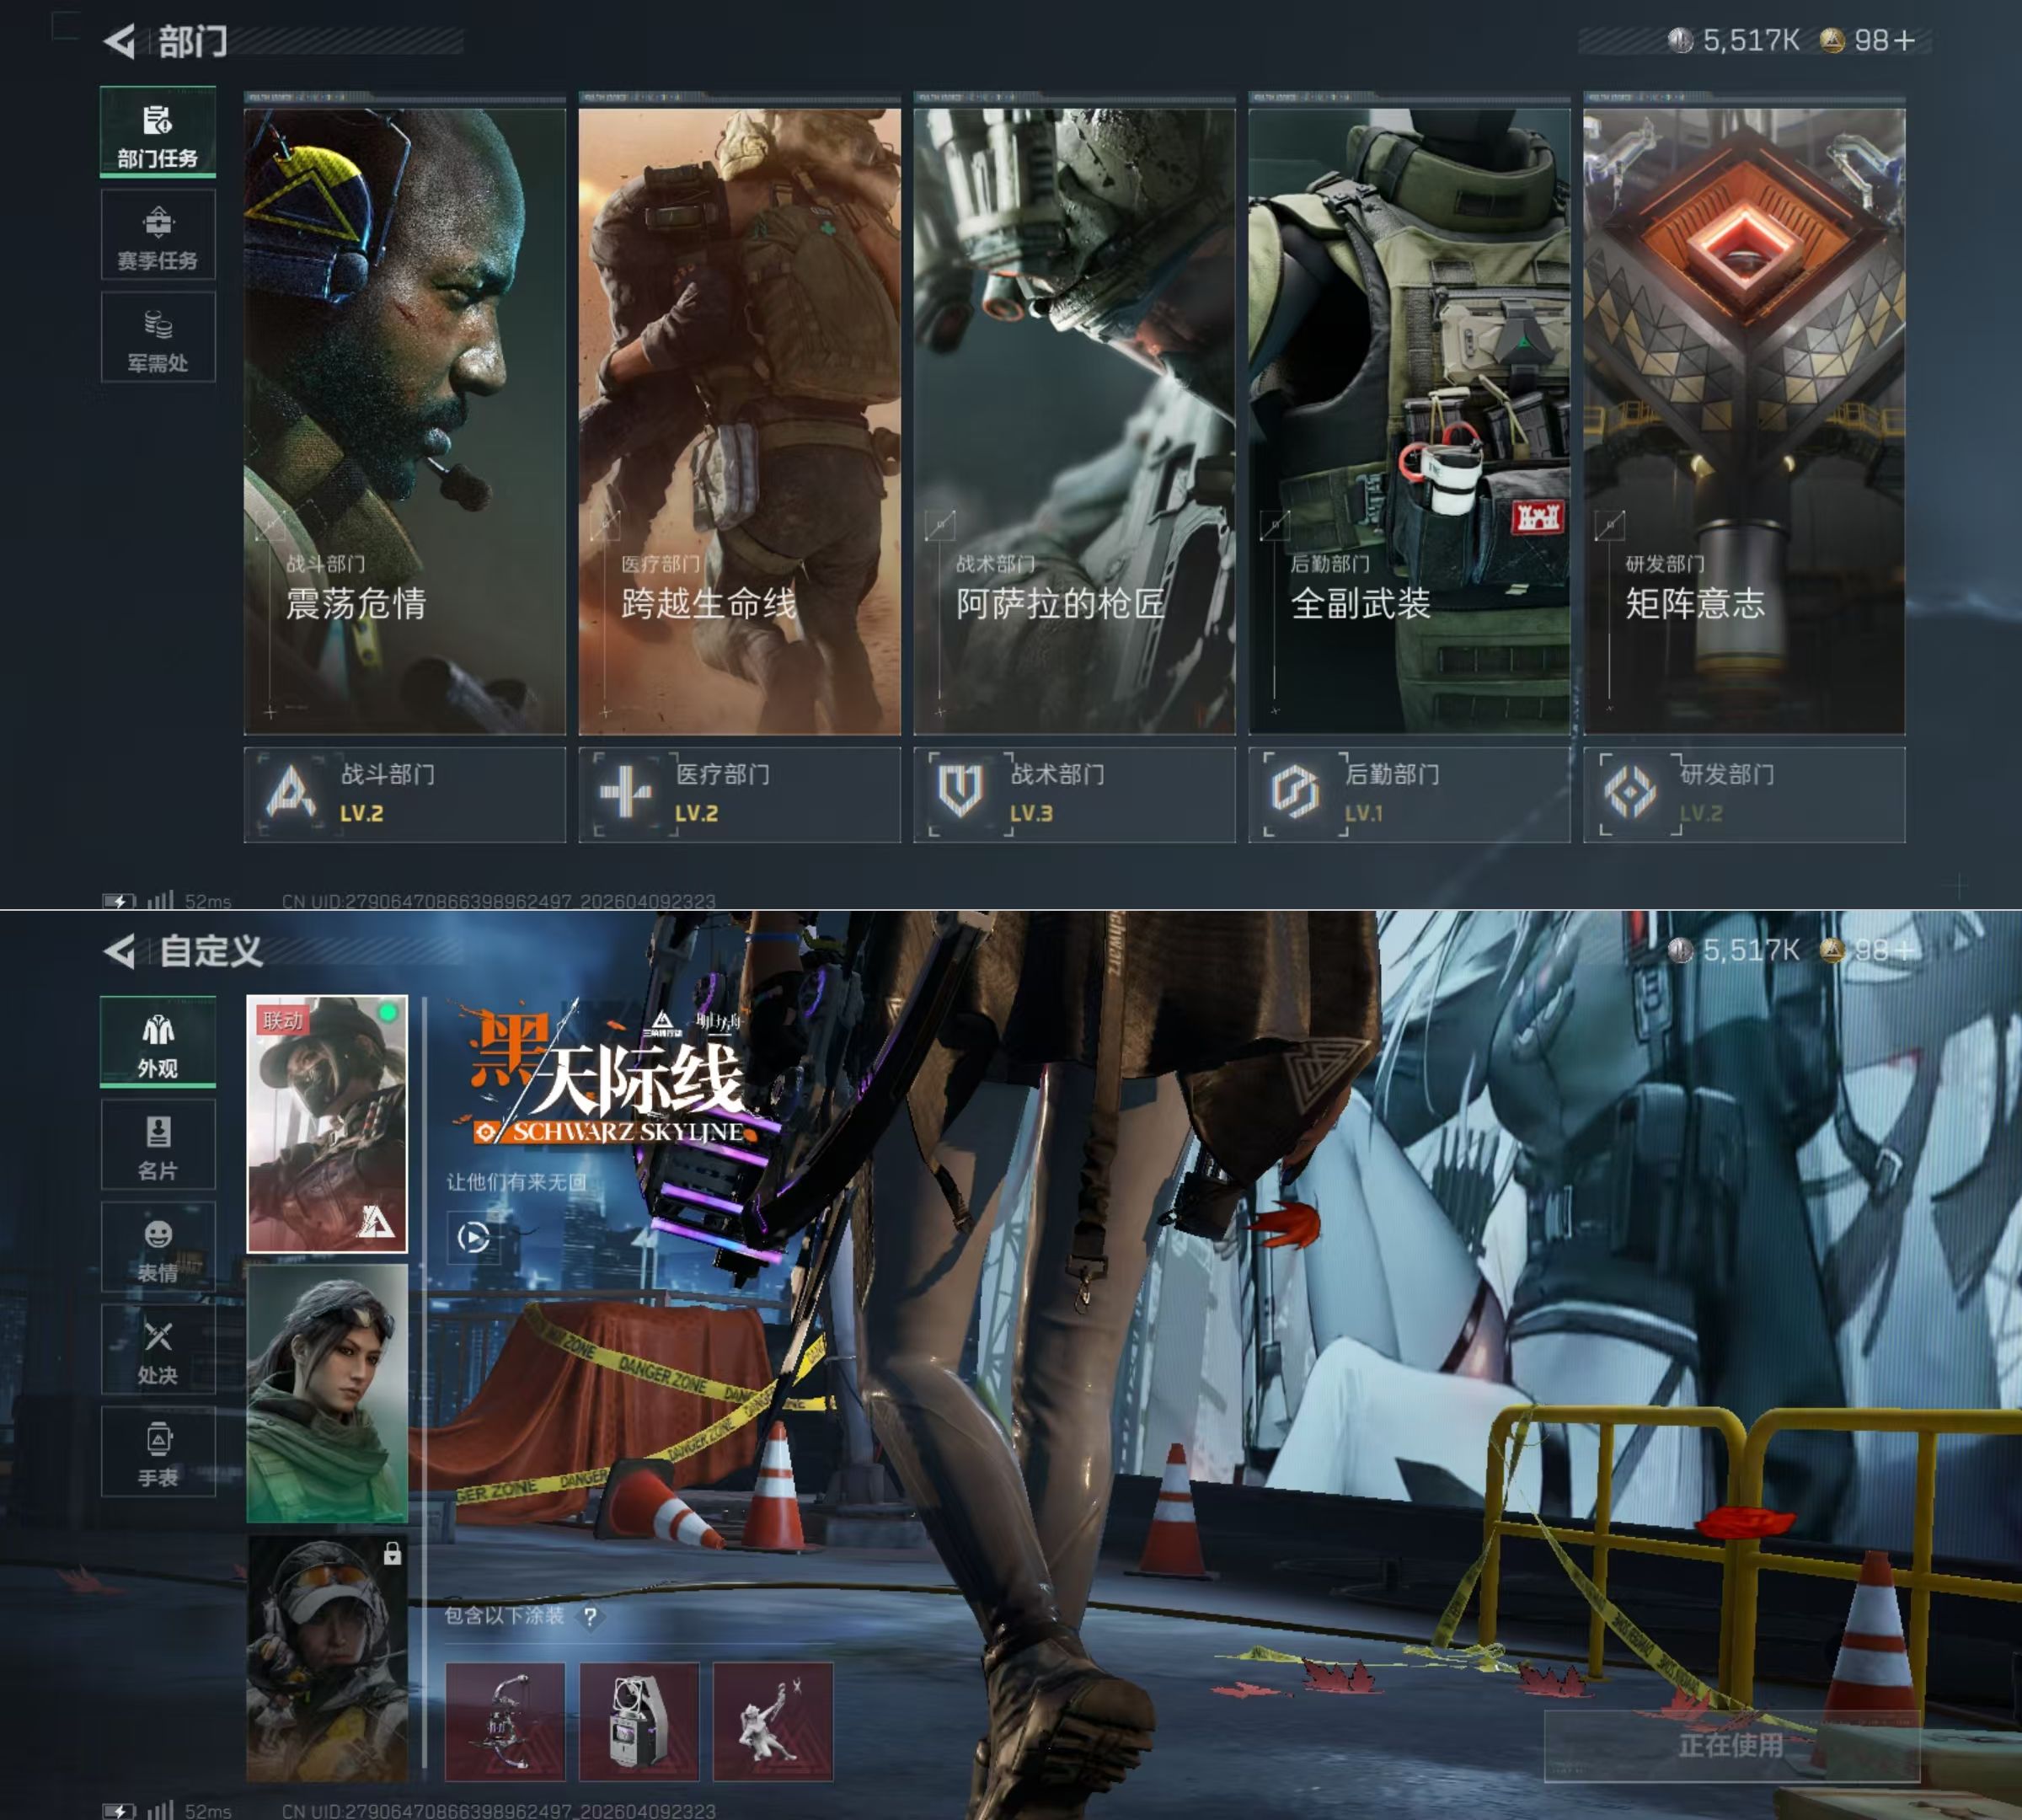This screenshot has width=2022, height=1820.
Task: Open the 部门任务 tab
Action: (158, 133)
